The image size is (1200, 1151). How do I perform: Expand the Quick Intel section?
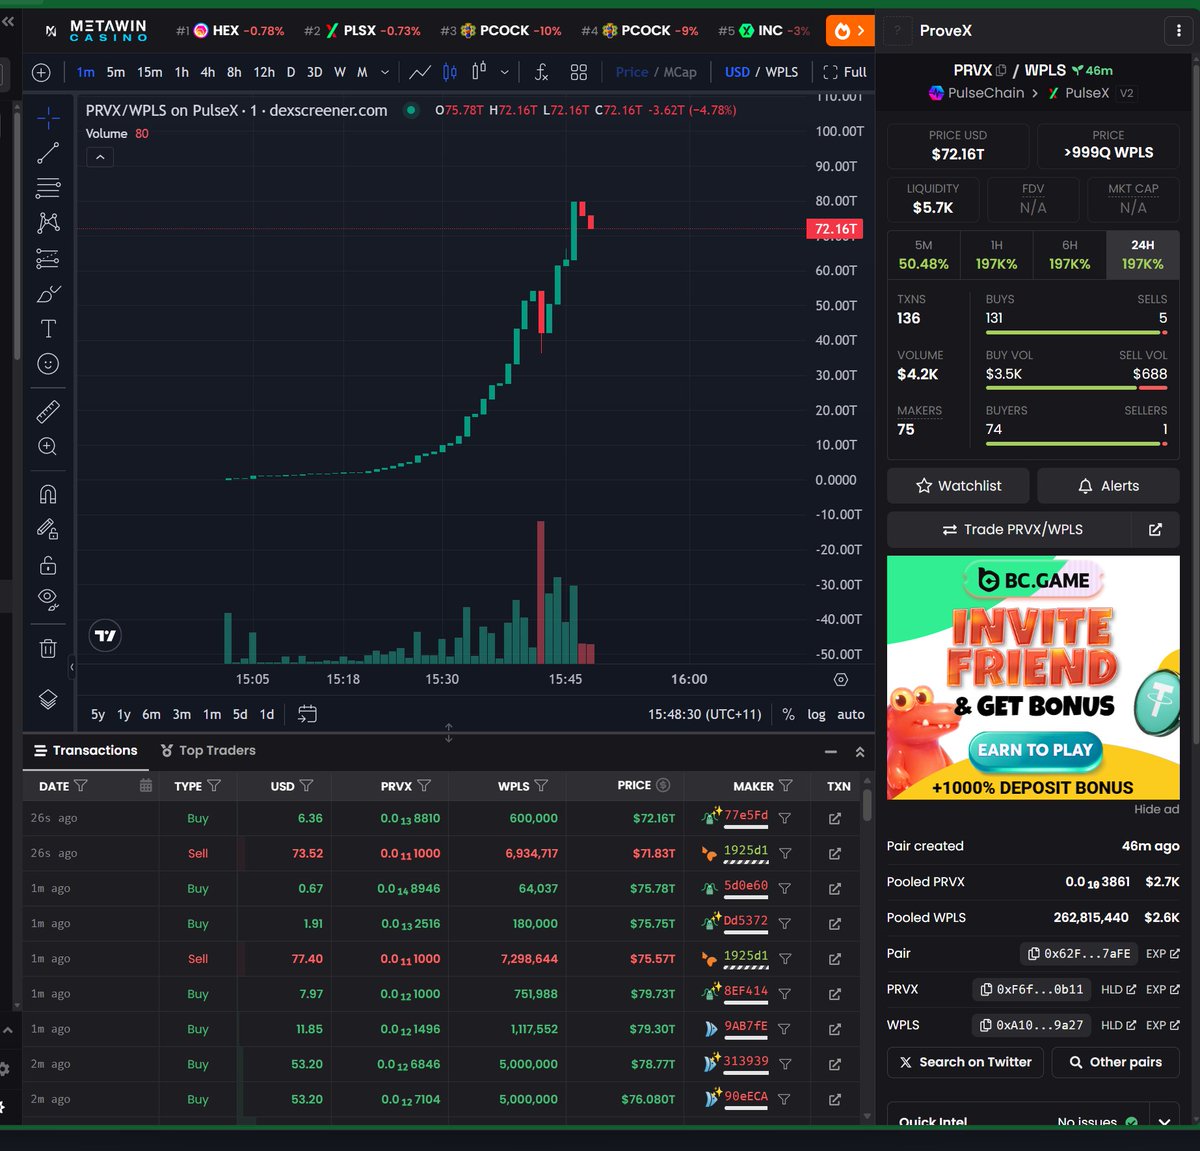tap(1165, 1122)
